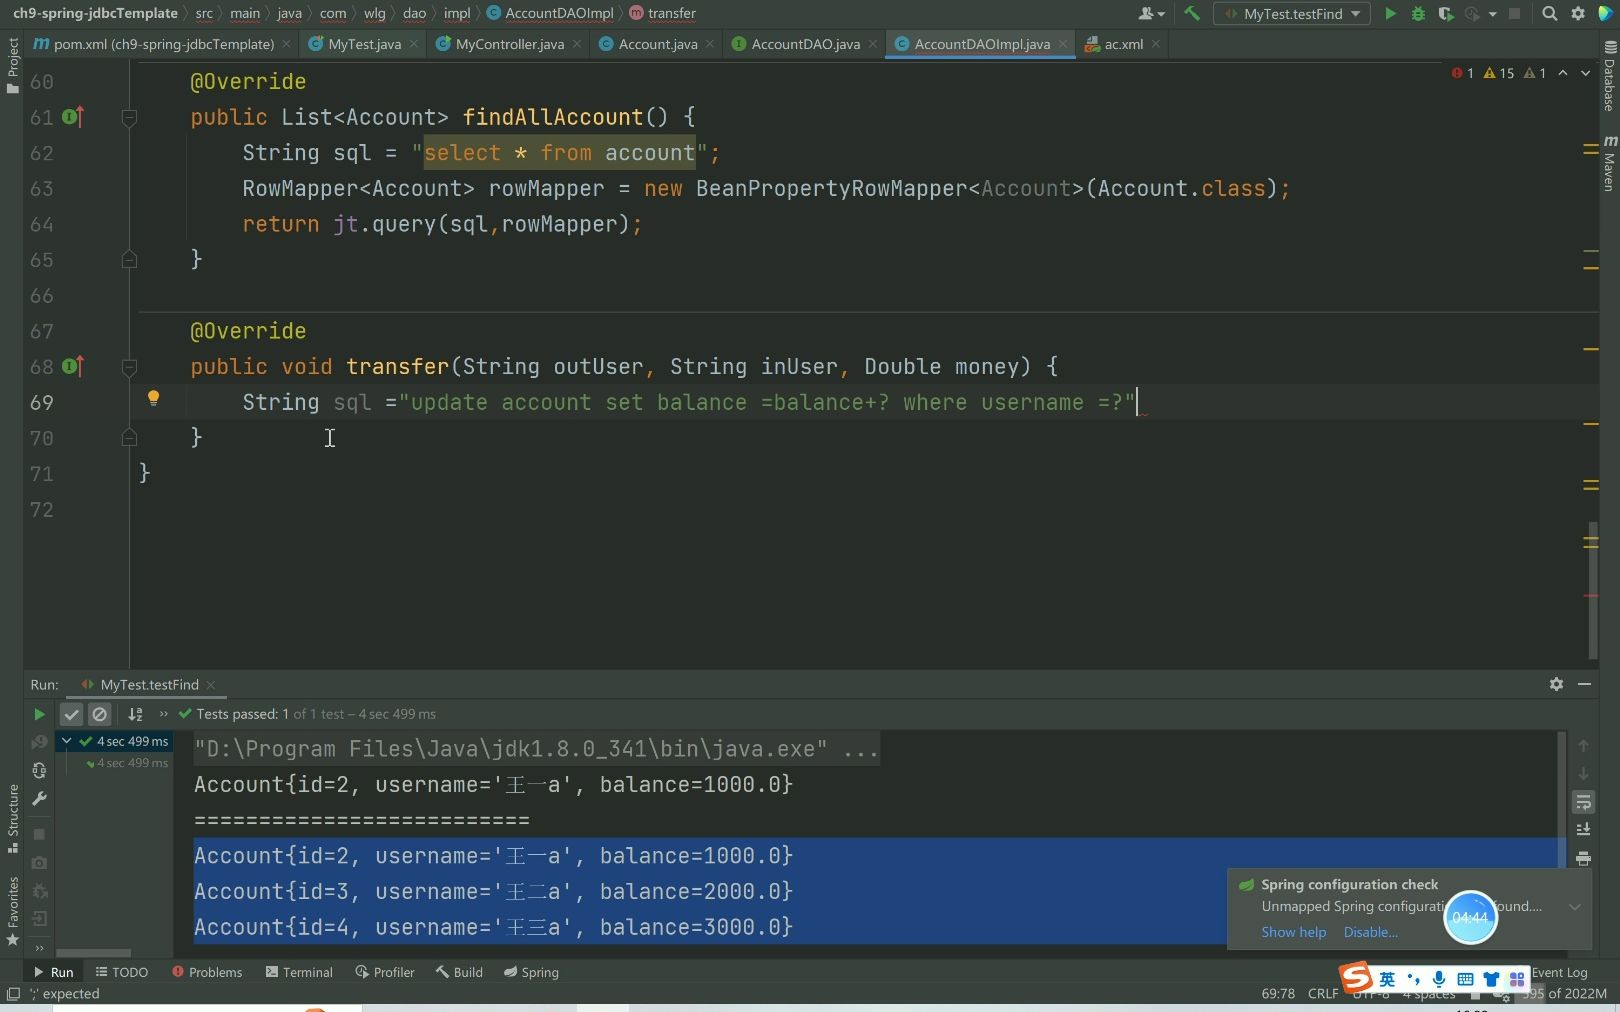Toggle auto-test rerun icon in Run sidebar

(x=39, y=770)
